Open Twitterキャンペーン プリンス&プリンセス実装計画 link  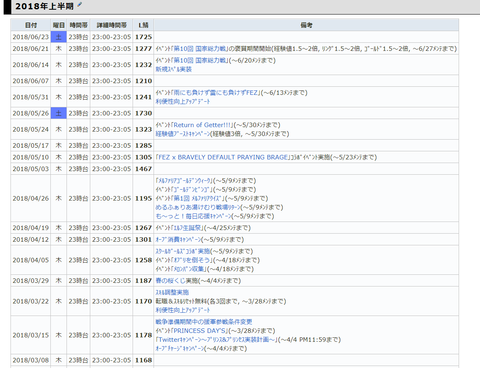click(x=217, y=340)
